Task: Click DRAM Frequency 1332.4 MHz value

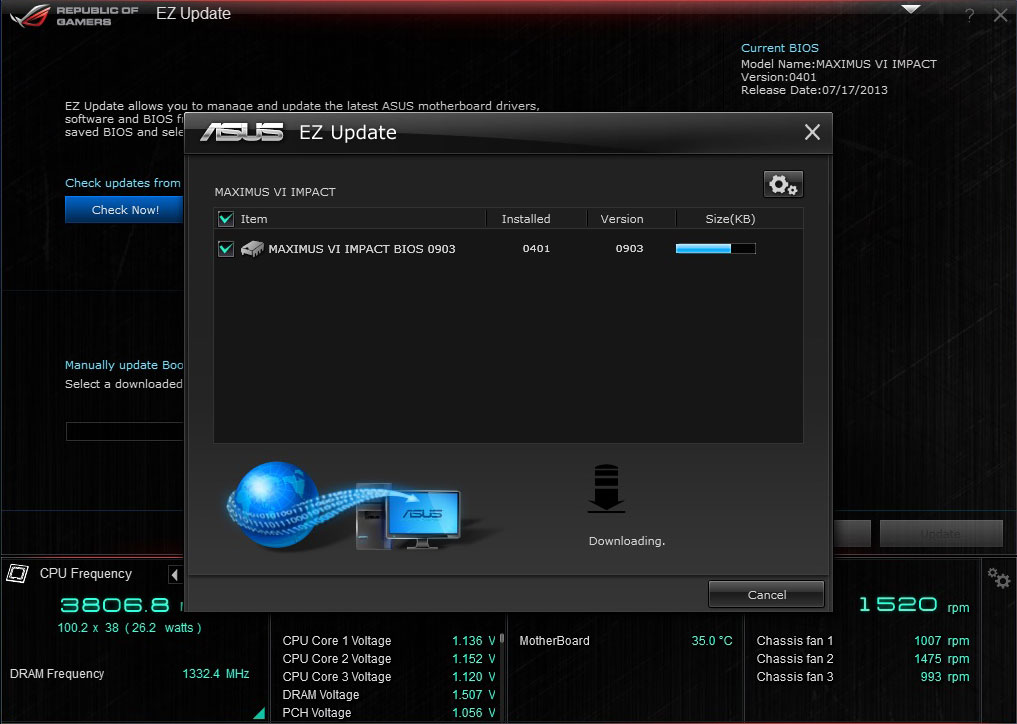Action: pos(215,674)
